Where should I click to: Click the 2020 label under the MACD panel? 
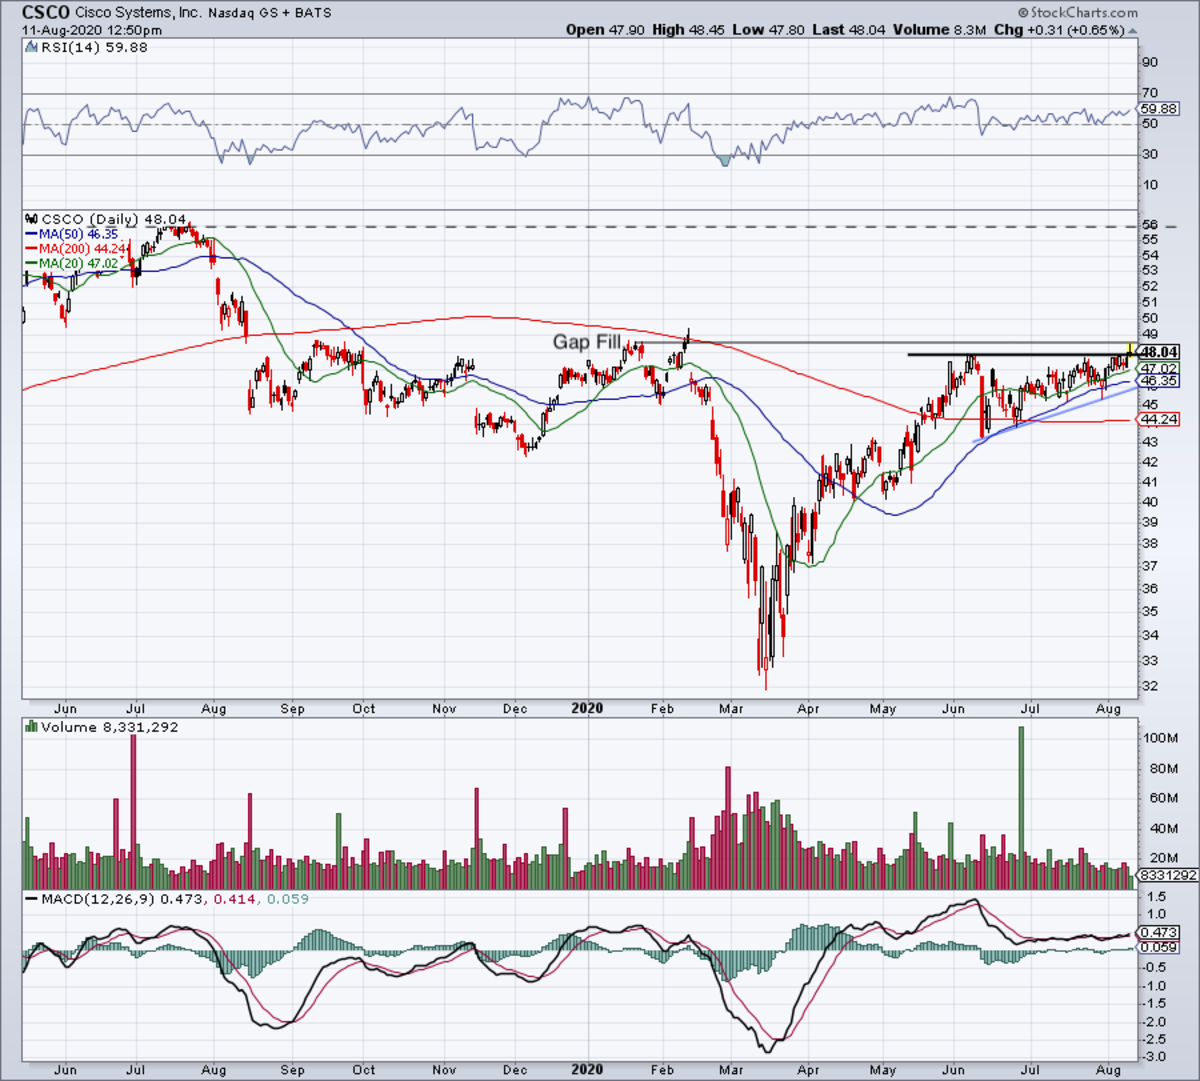pyautogui.click(x=587, y=1069)
